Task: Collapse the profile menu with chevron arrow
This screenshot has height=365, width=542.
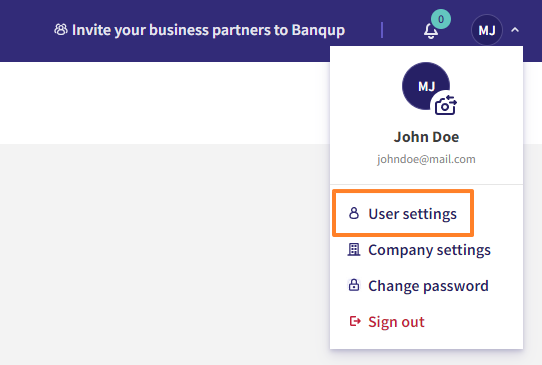Action: pos(515,30)
